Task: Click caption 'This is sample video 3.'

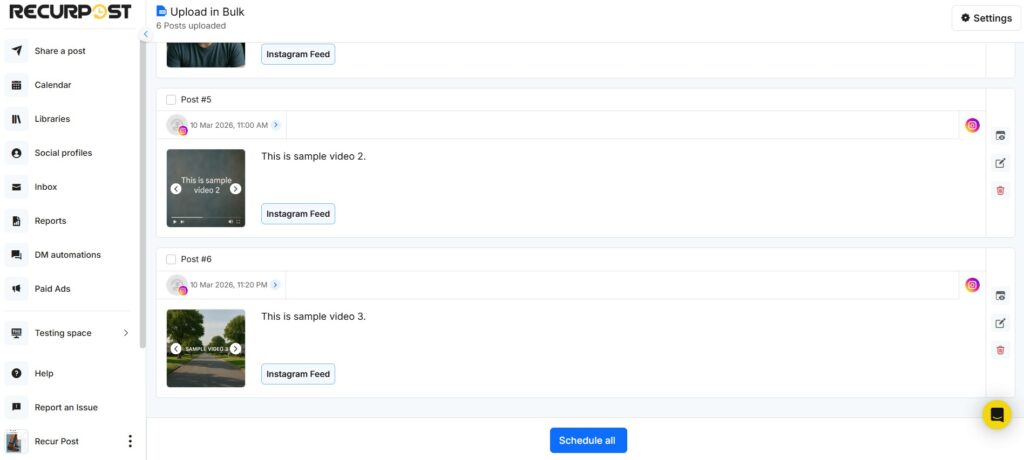Action: [313, 316]
